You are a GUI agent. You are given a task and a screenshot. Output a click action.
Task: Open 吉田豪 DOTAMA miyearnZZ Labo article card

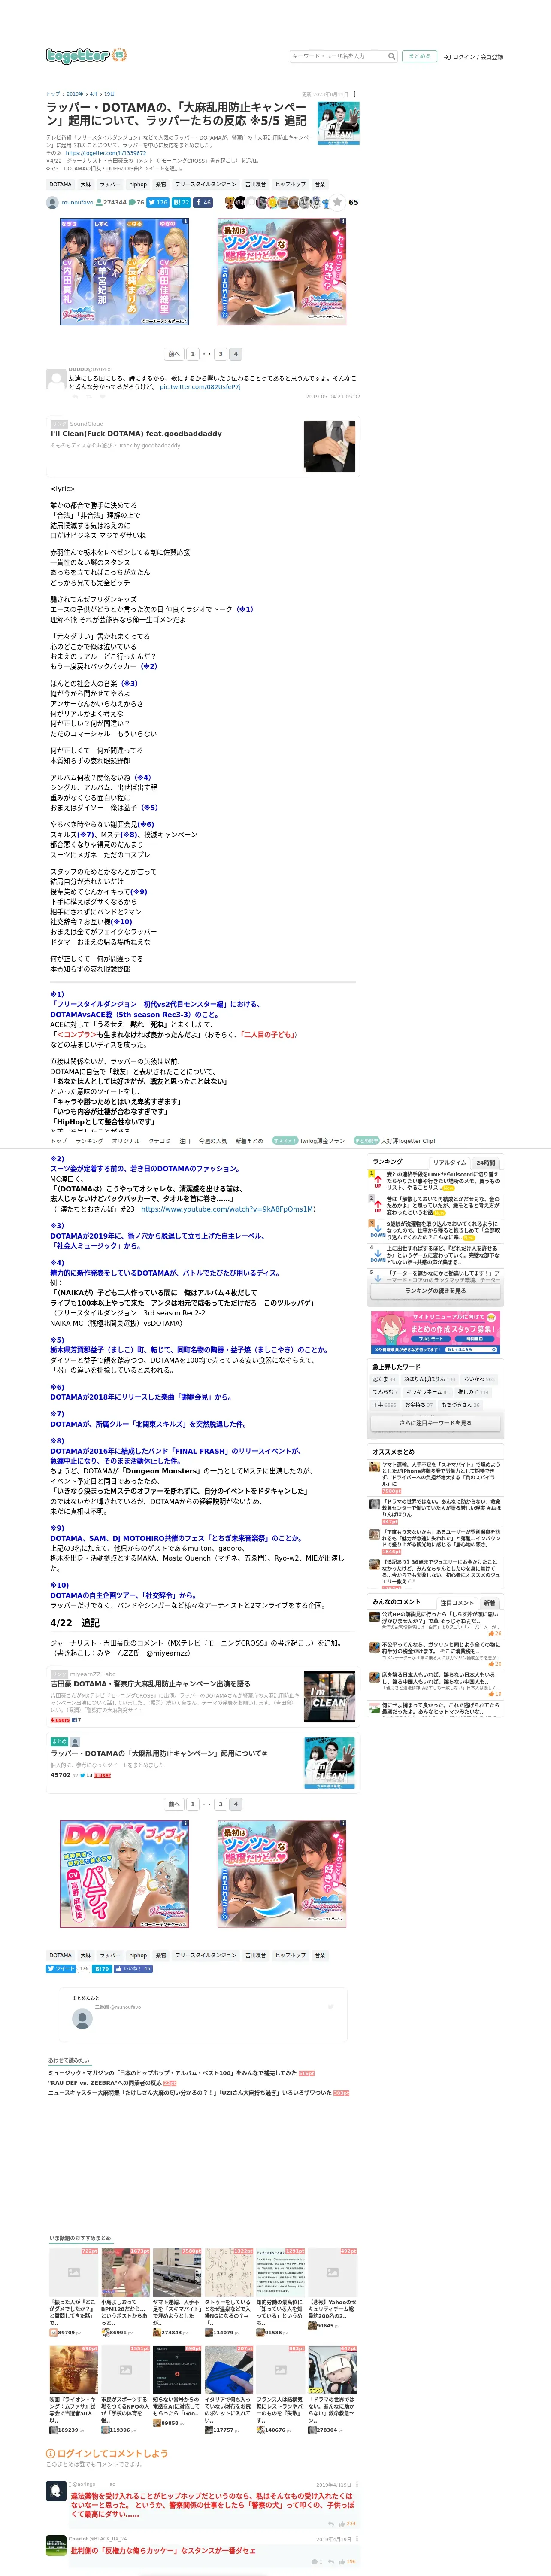[203, 1698]
